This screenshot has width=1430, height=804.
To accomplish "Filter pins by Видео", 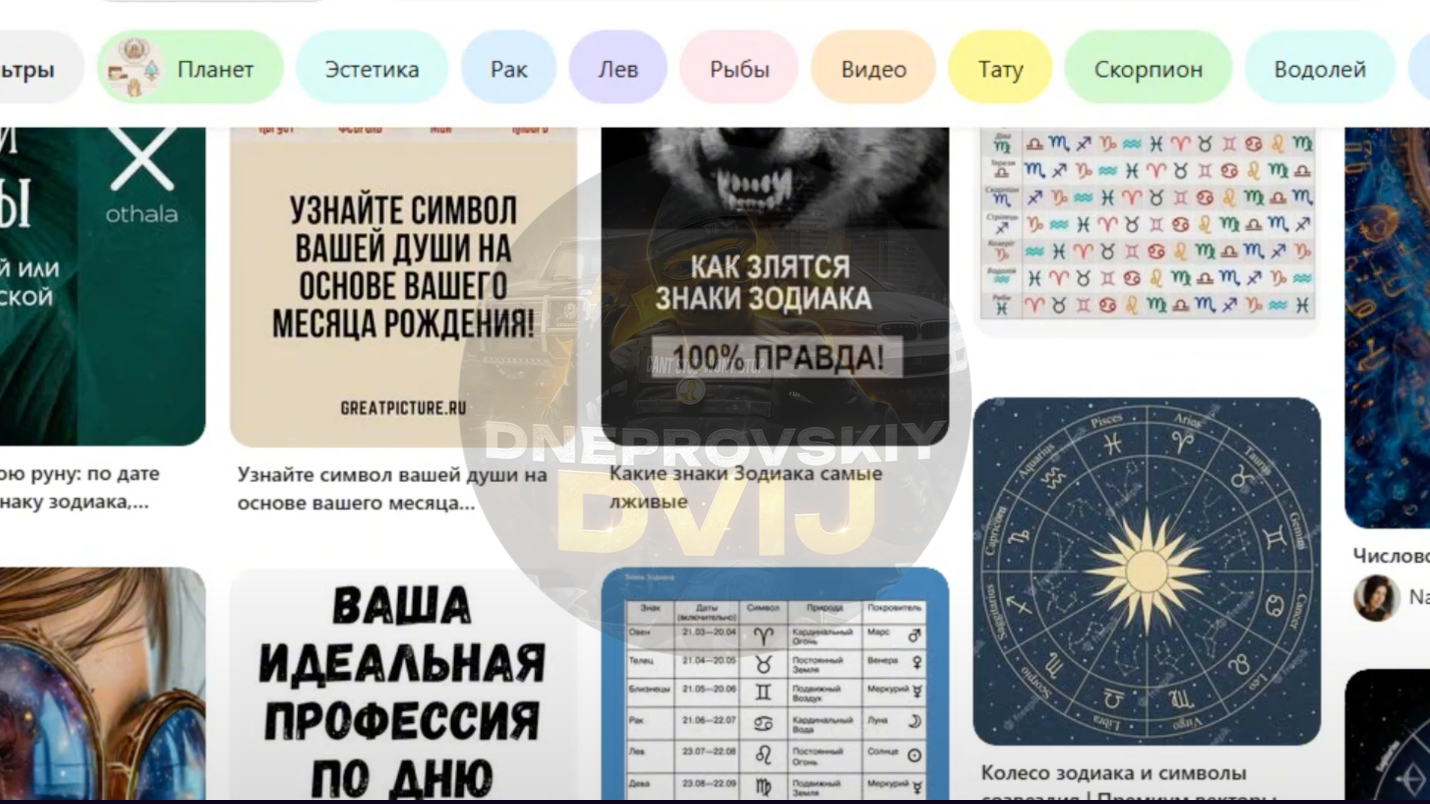I will click(873, 68).
